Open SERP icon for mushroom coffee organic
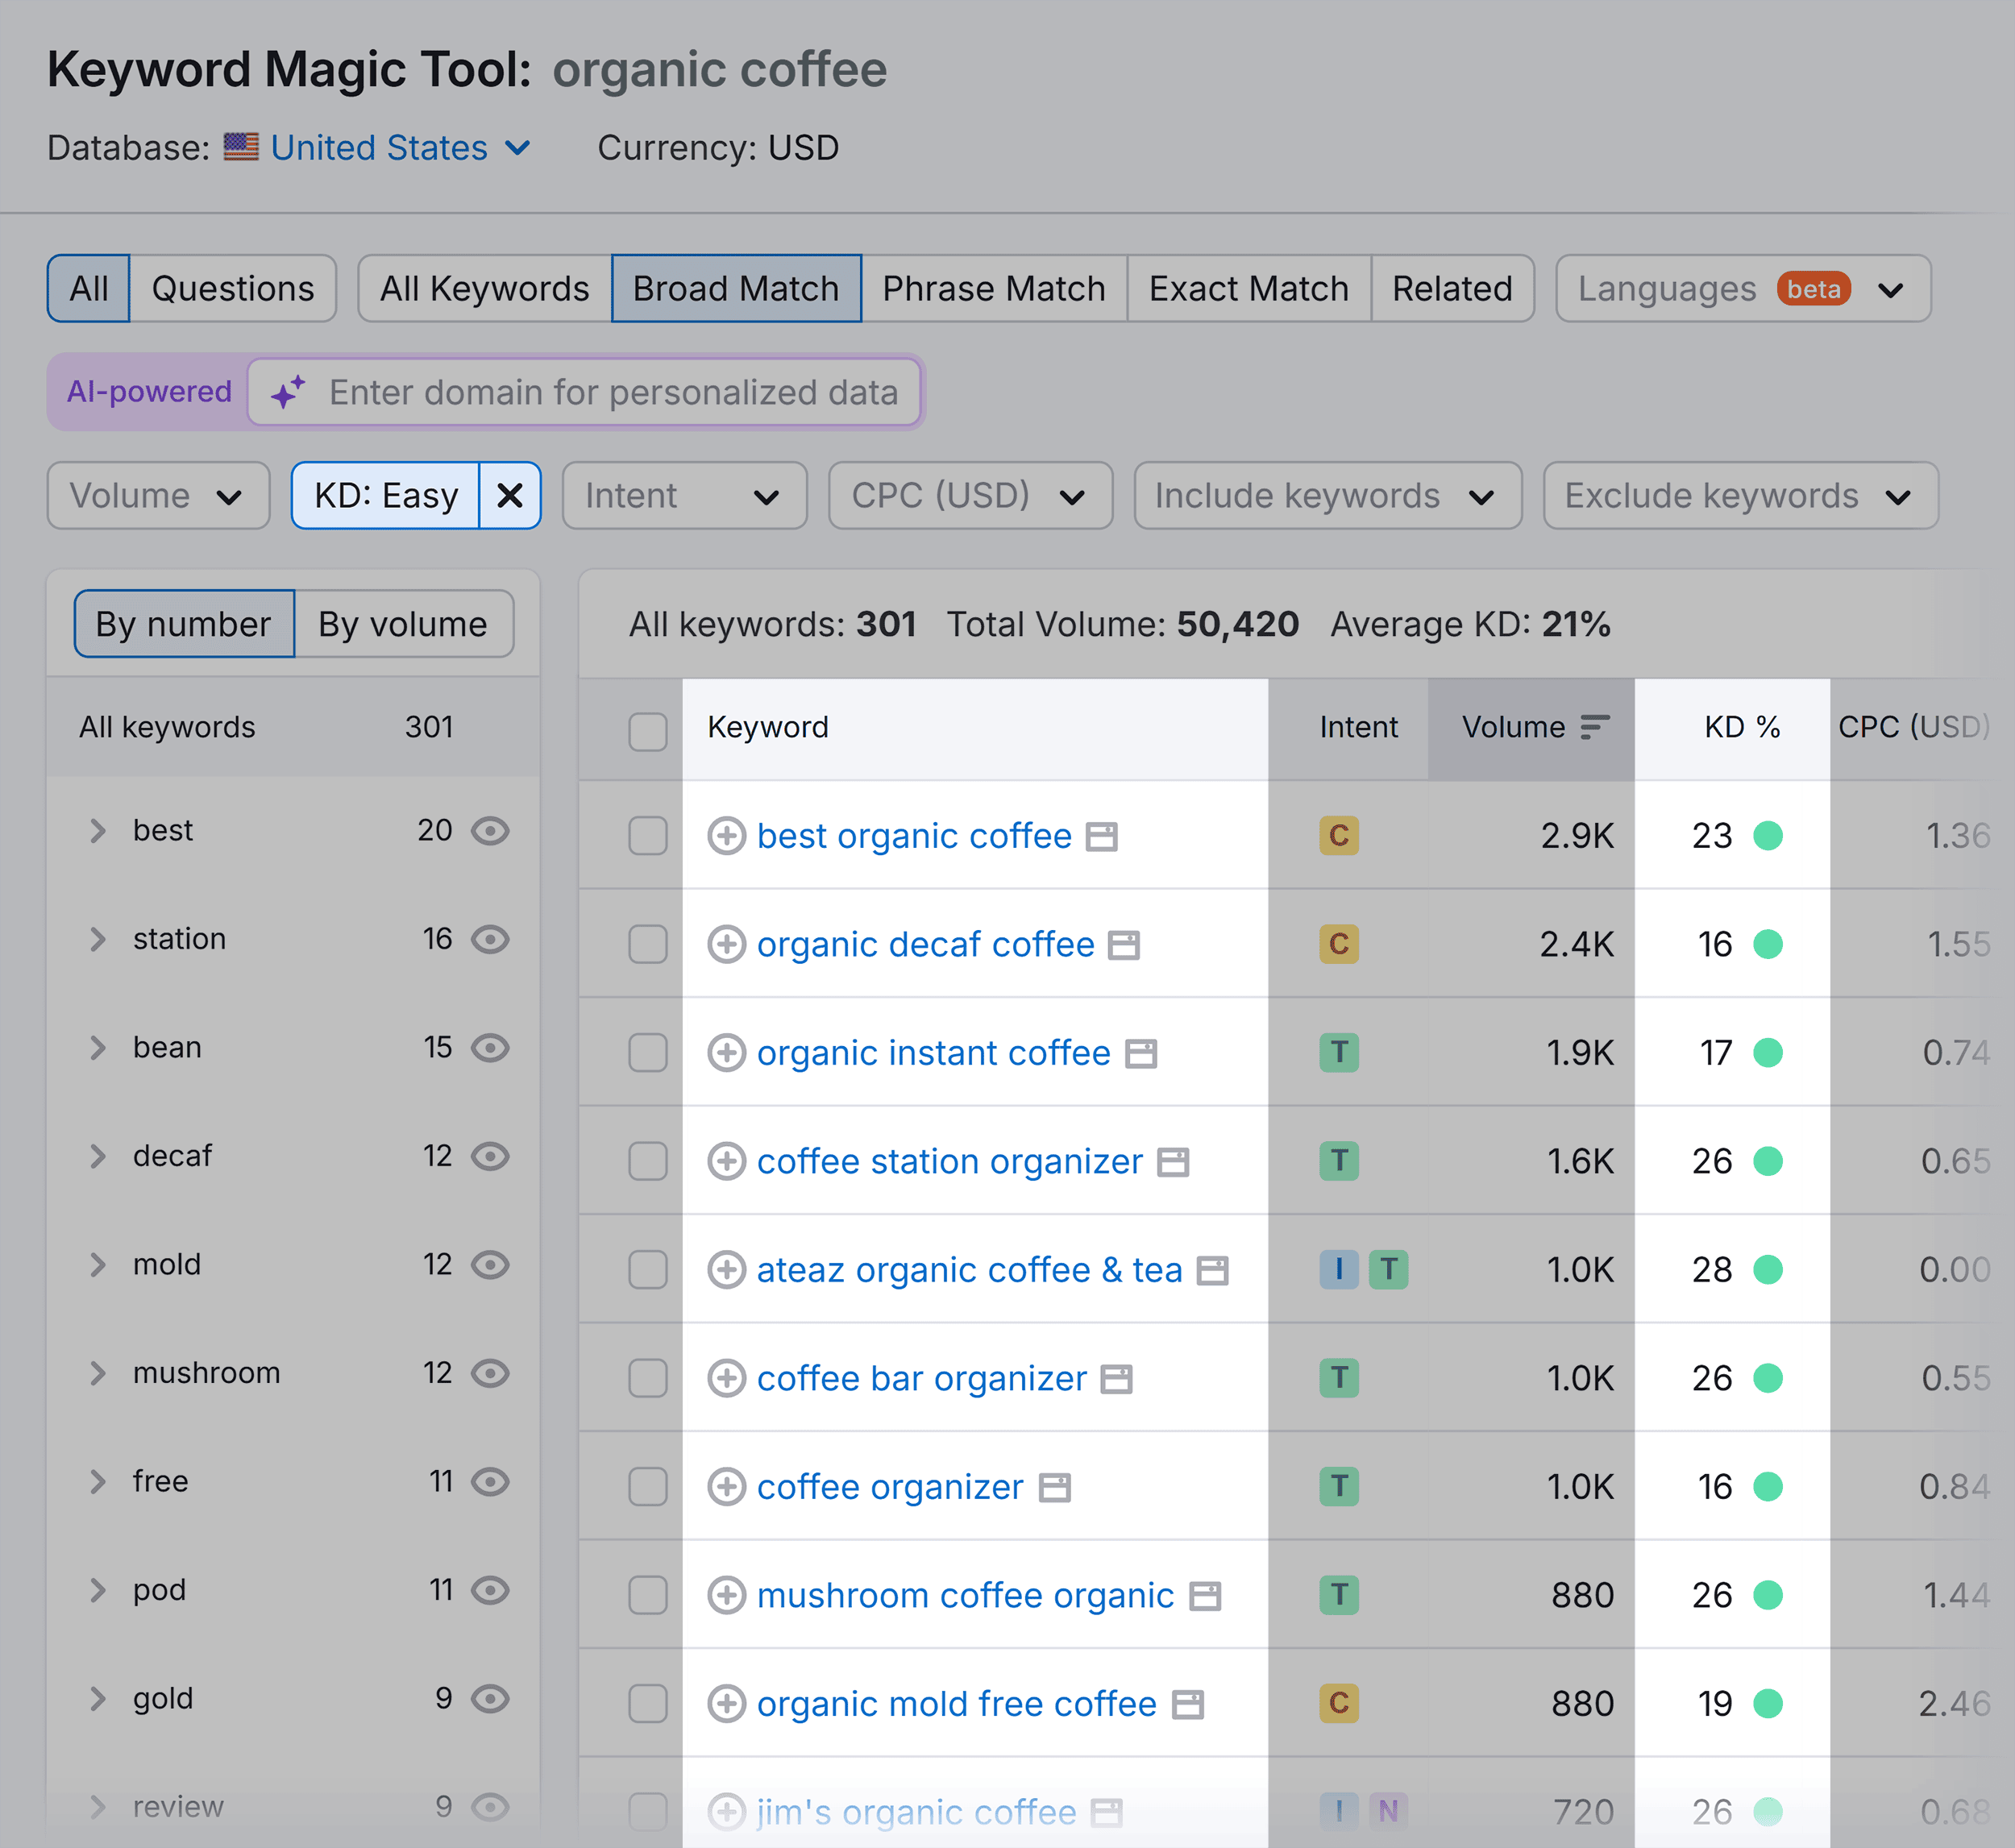The width and height of the screenshot is (2015, 1848). [x=1204, y=1596]
